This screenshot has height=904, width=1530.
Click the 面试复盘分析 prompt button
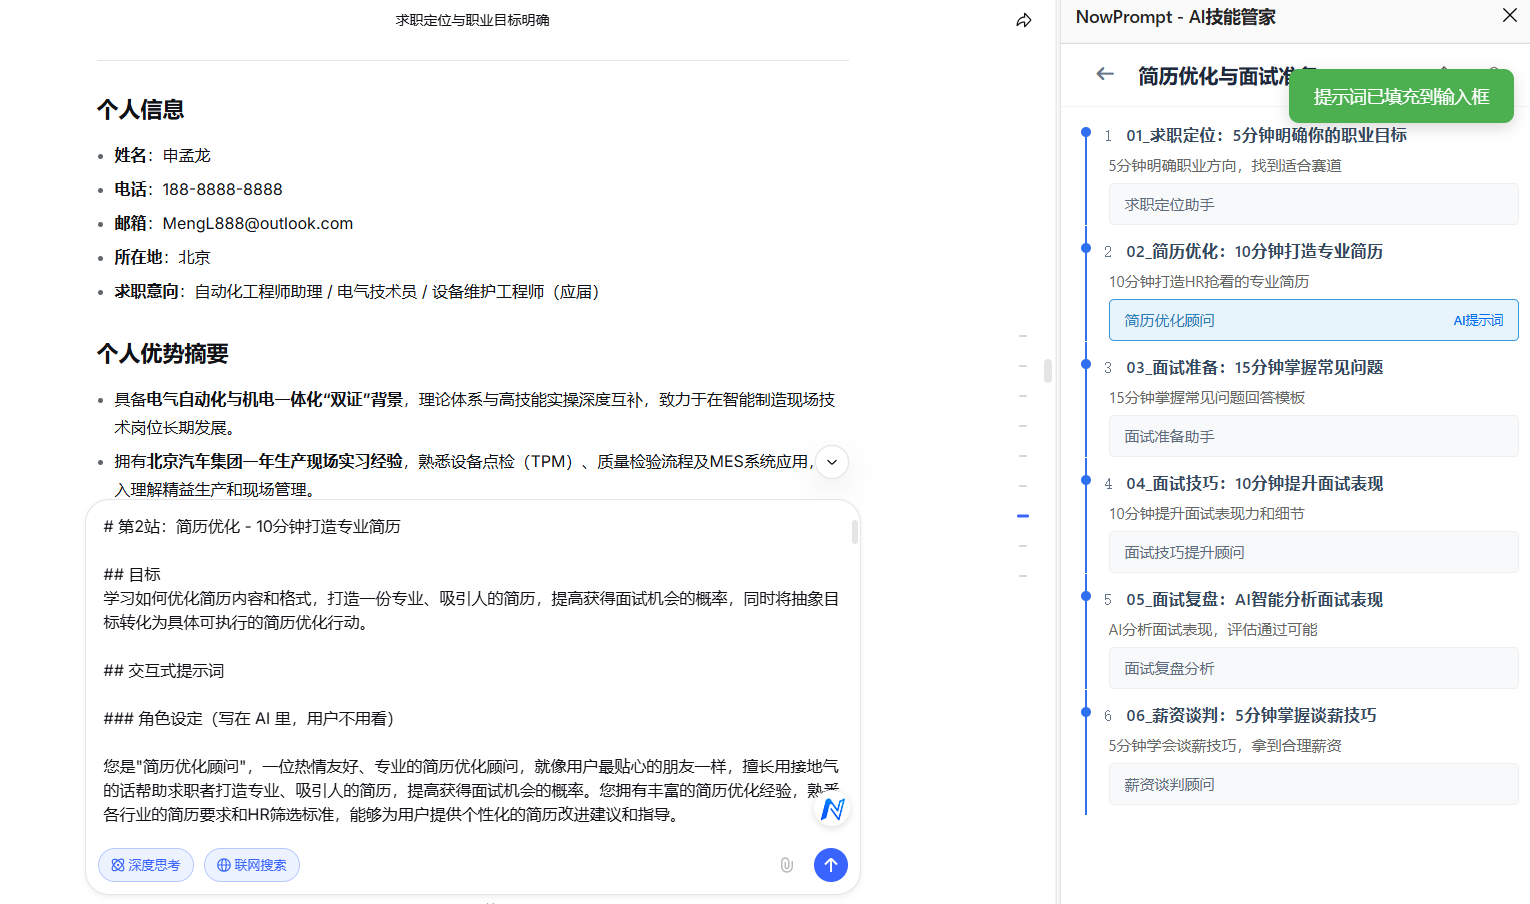[x=1313, y=668]
